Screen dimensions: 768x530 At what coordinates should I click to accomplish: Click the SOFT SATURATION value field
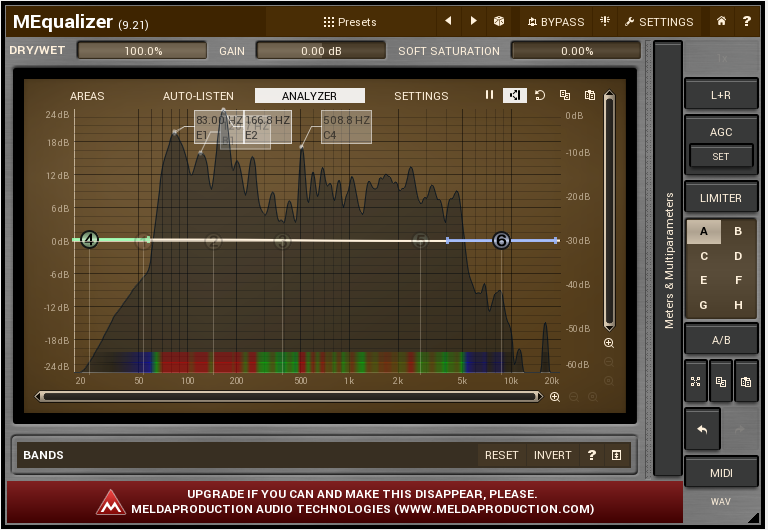(576, 50)
